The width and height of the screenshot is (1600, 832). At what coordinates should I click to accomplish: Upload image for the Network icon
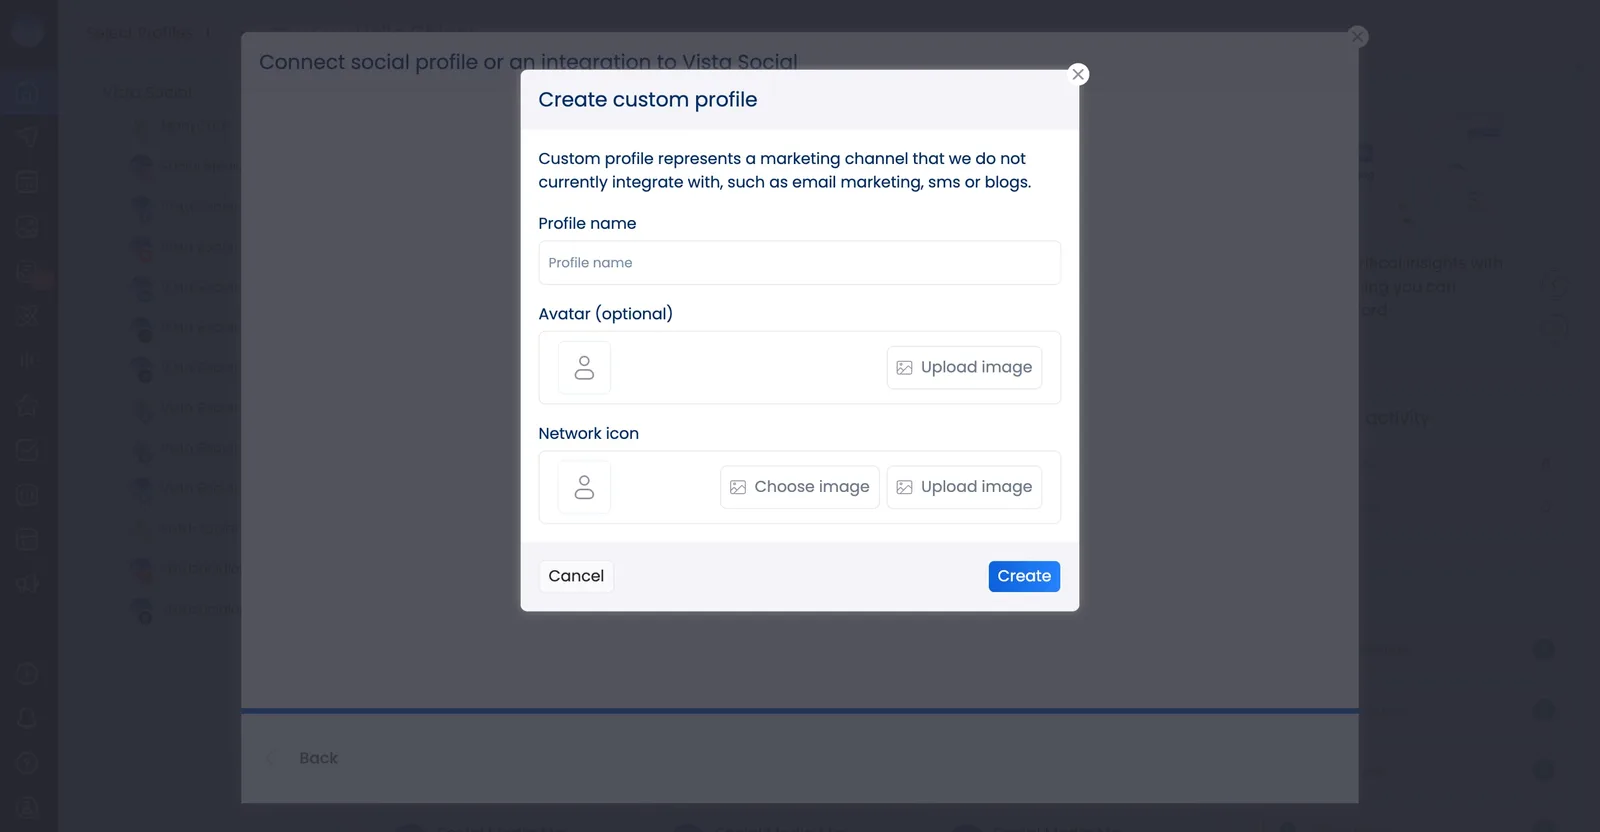[x=964, y=487]
